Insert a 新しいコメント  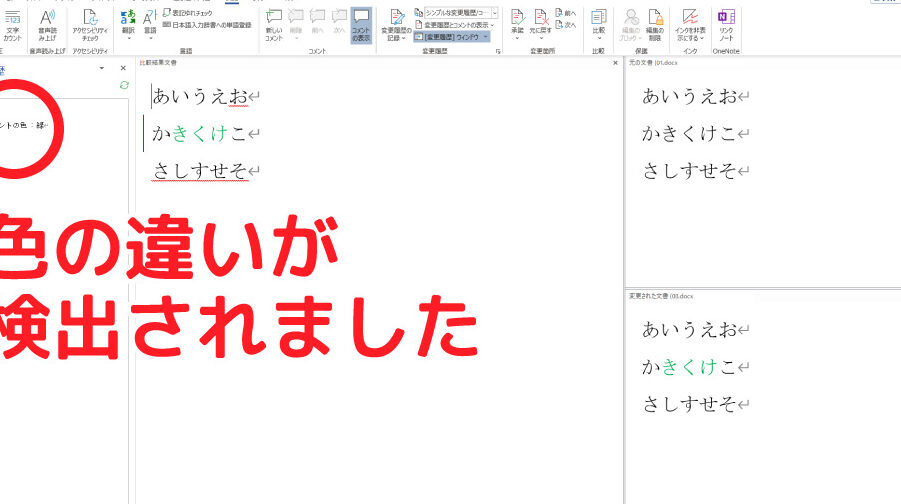click(274, 26)
